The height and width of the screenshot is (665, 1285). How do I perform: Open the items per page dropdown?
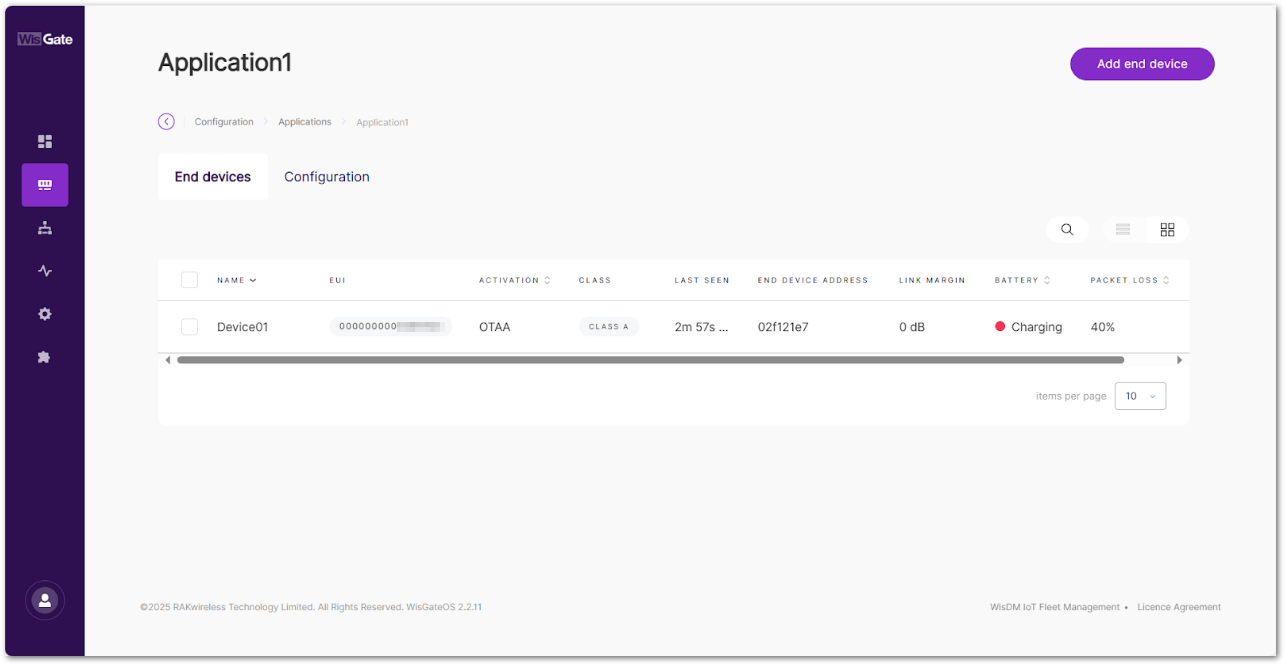click(x=1140, y=396)
